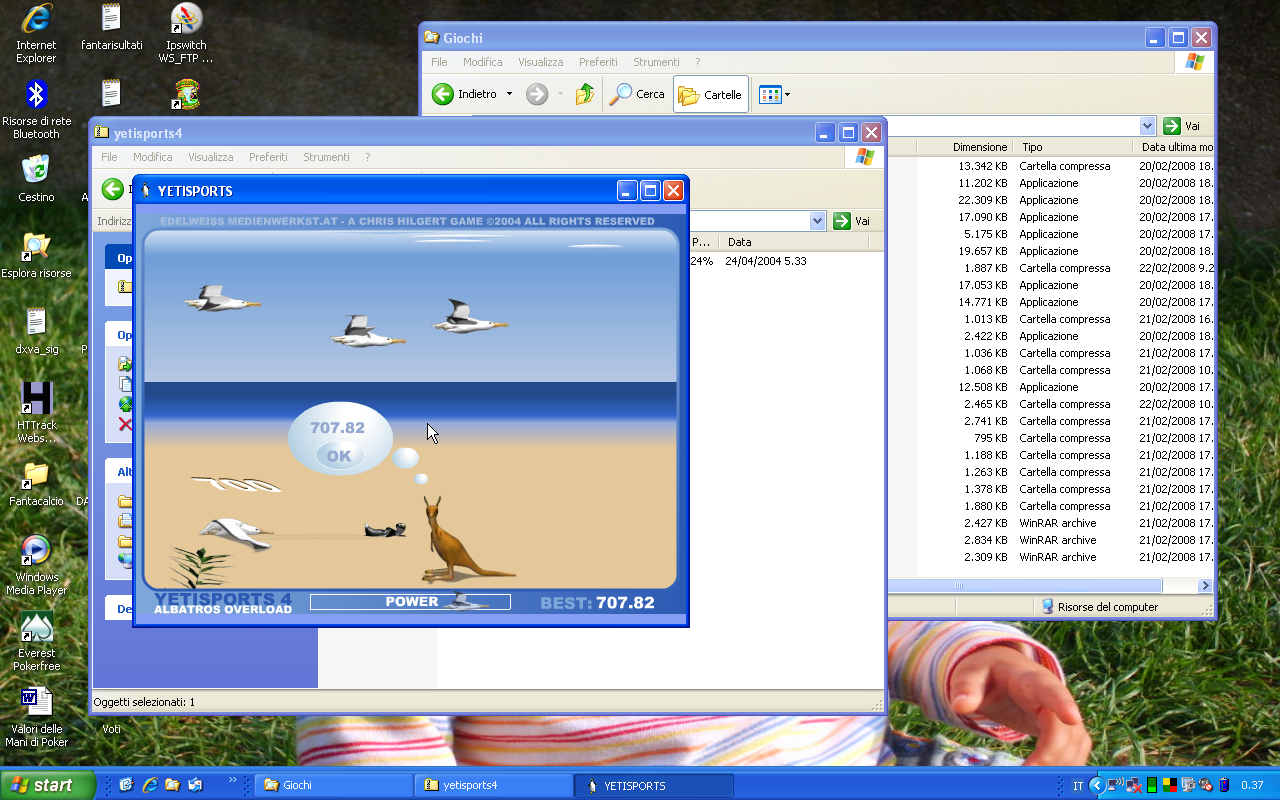Switch to yetisports4 taskbar button

(x=493, y=785)
